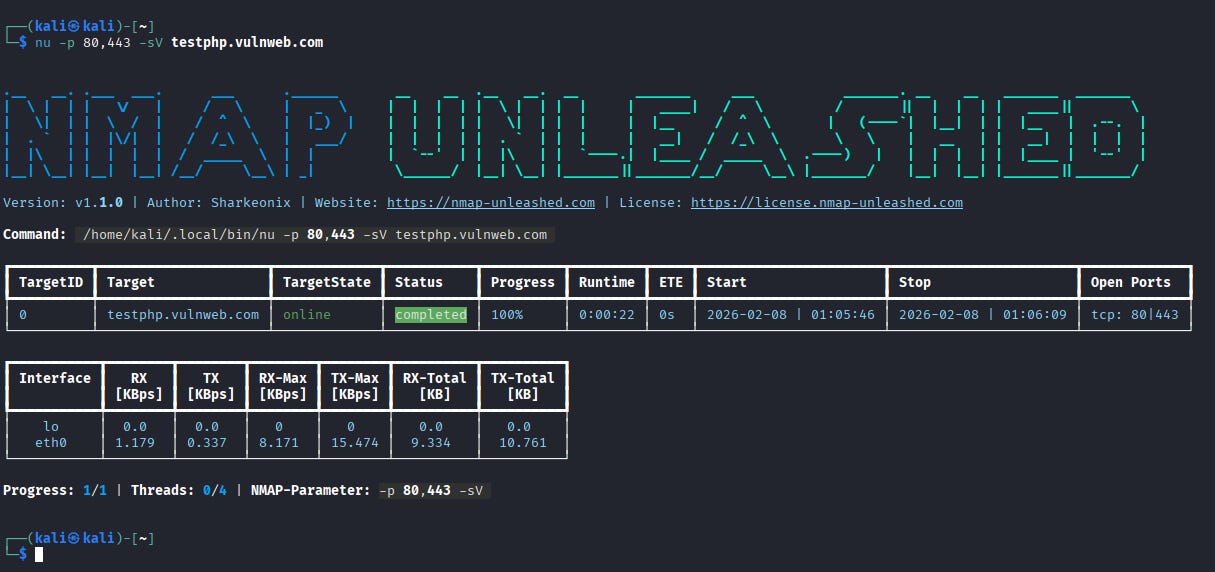Select TargetID value 0 in table

[23, 314]
